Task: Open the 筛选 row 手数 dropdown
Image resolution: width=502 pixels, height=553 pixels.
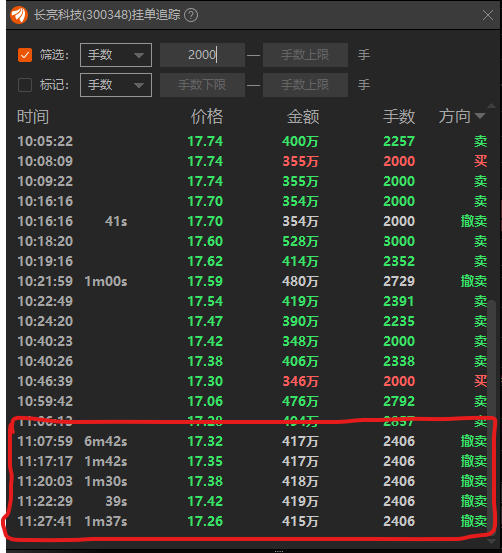Action: (x=116, y=55)
